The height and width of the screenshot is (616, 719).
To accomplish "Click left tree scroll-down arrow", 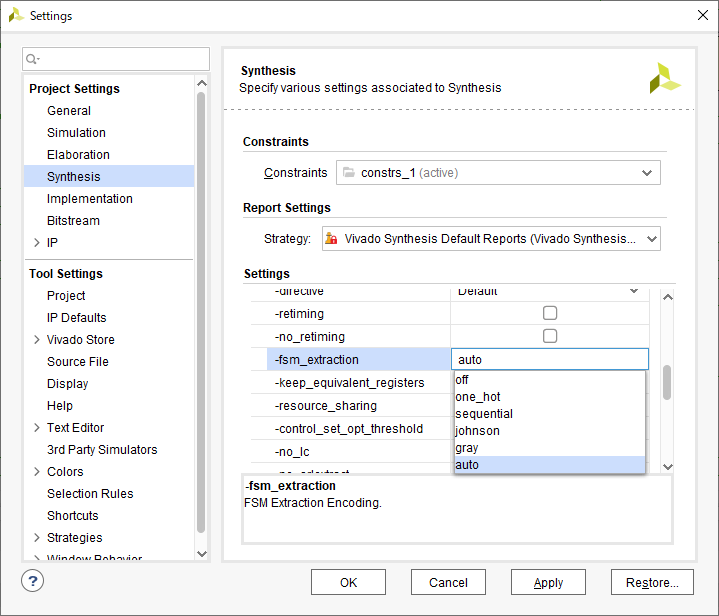I will click(x=201, y=554).
